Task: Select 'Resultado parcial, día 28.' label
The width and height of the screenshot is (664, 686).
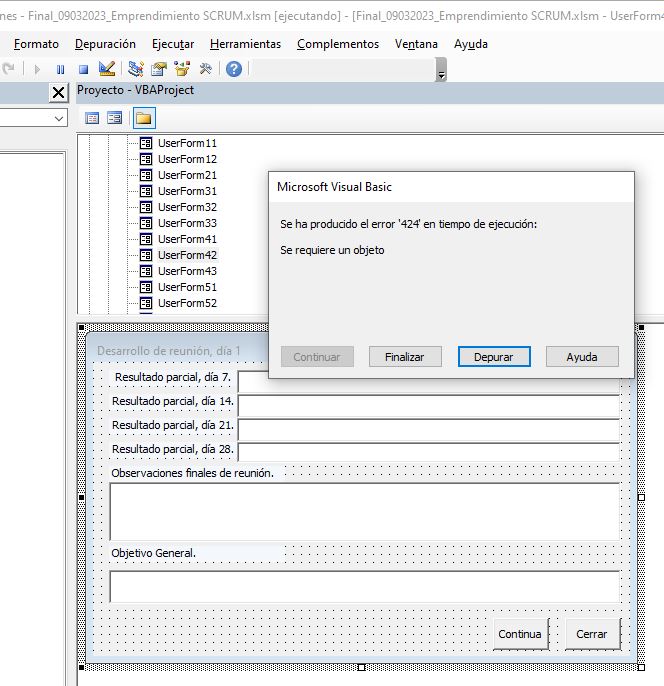Action: (173, 449)
